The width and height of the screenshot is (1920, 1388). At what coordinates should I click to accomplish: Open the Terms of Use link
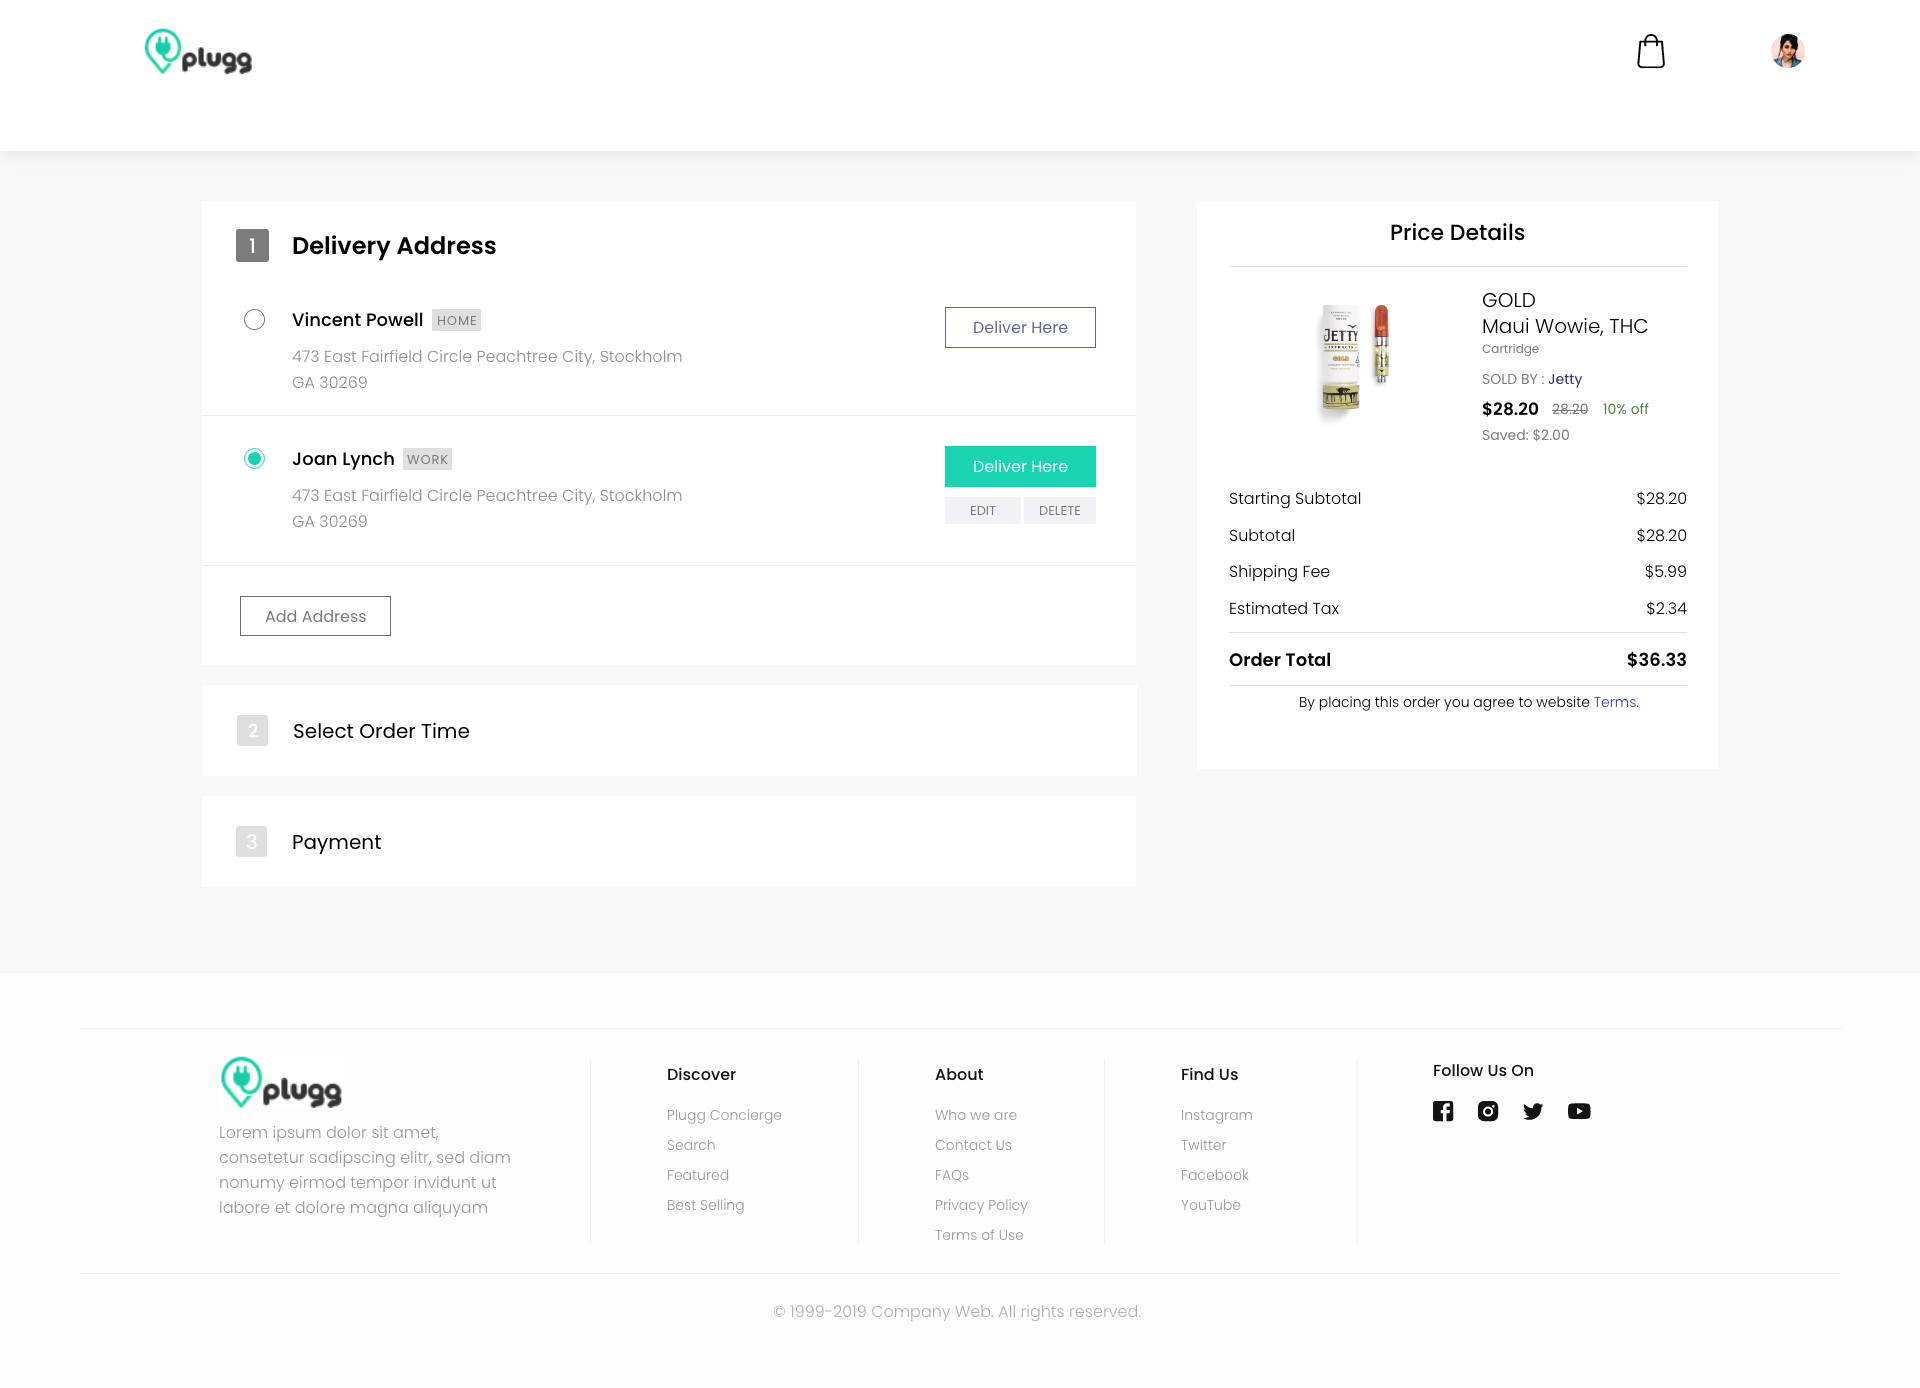[979, 1235]
